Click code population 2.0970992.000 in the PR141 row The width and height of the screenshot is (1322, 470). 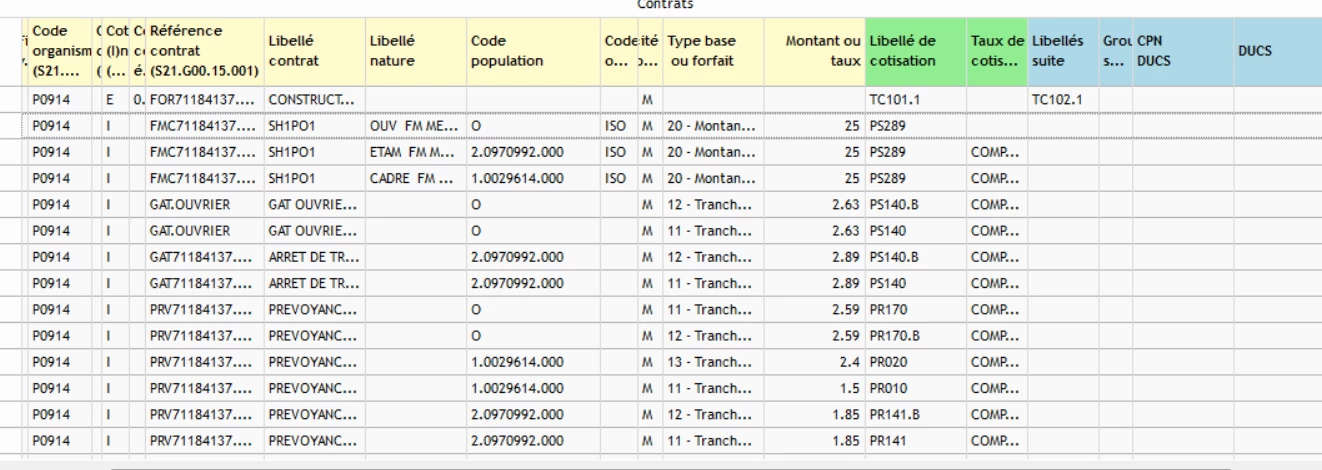pos(533,439)
